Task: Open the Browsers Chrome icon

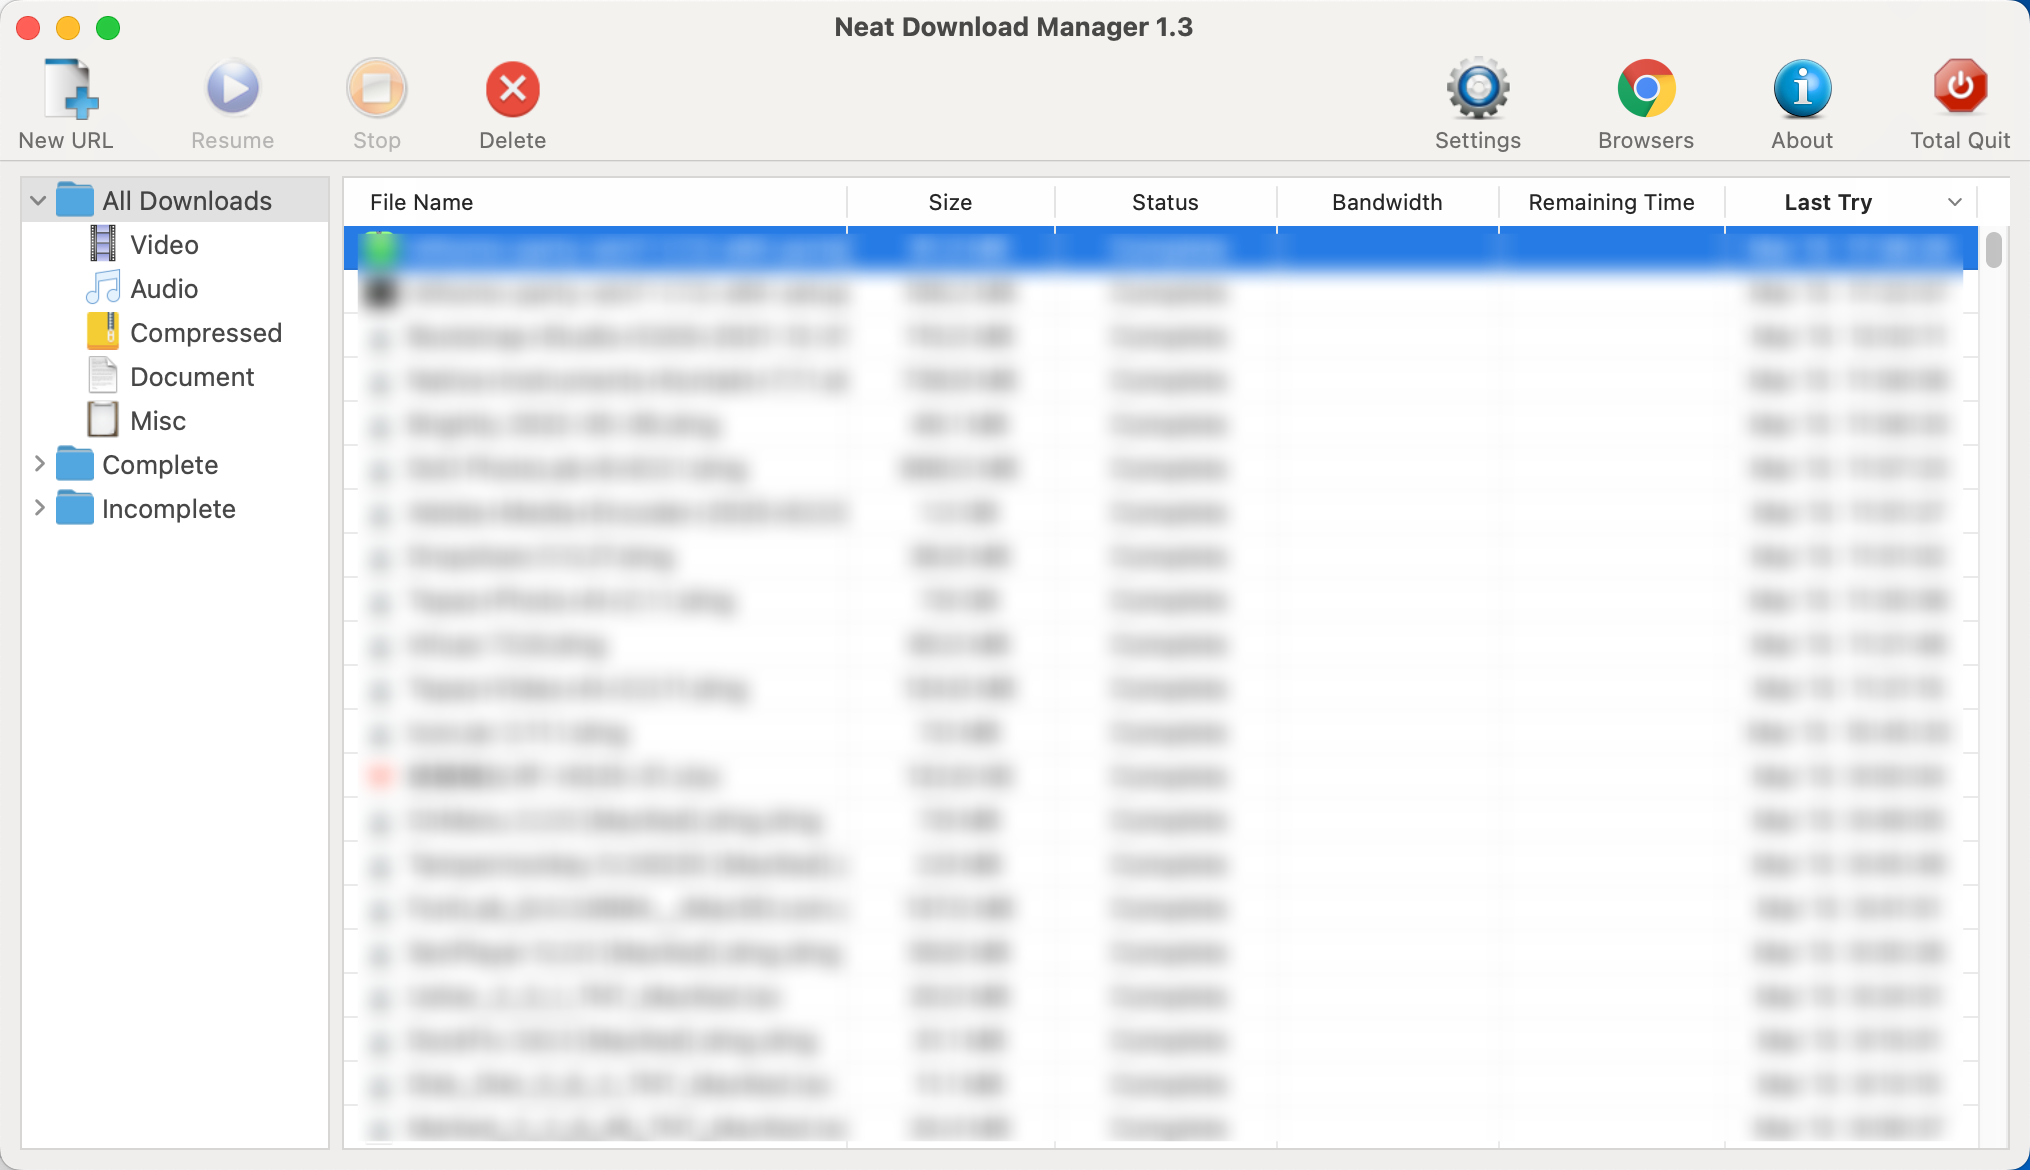Action: coord(1645,90)
